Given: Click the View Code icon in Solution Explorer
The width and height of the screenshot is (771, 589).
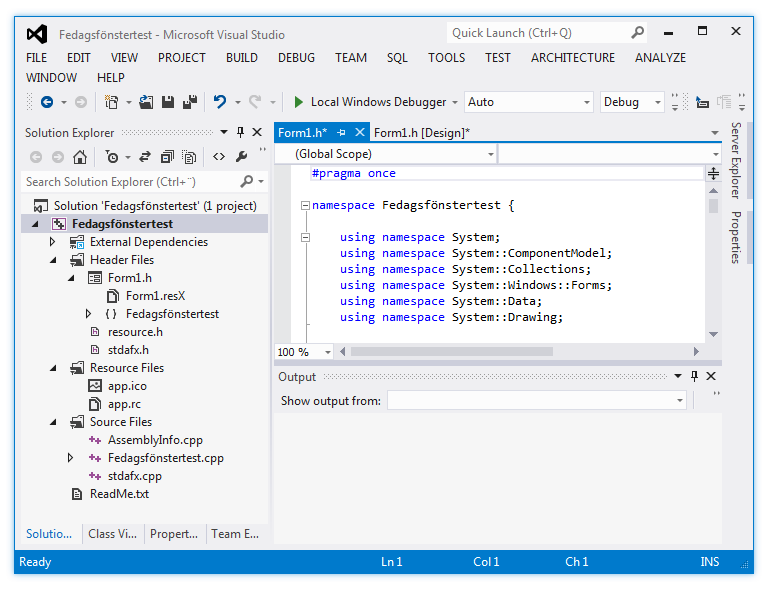Looking at the screenshot, I should 219,157.
